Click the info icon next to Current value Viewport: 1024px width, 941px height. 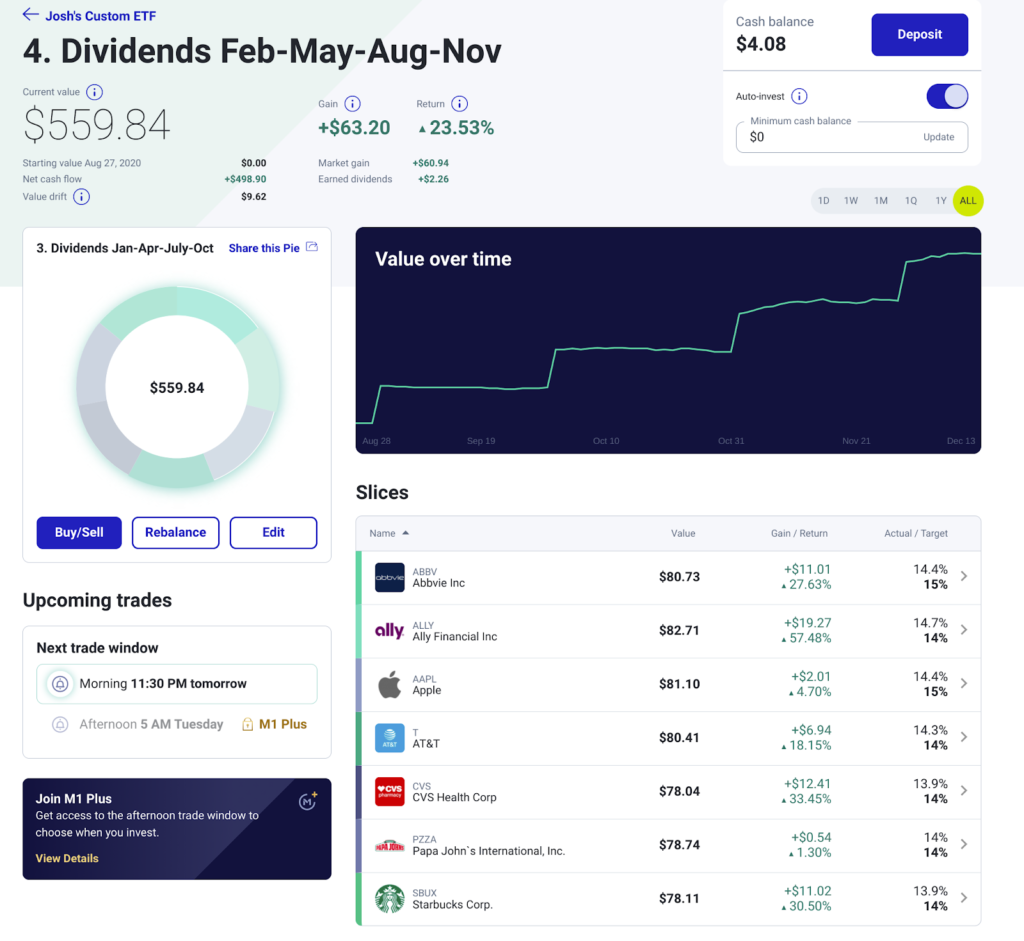tap(94, 92)
